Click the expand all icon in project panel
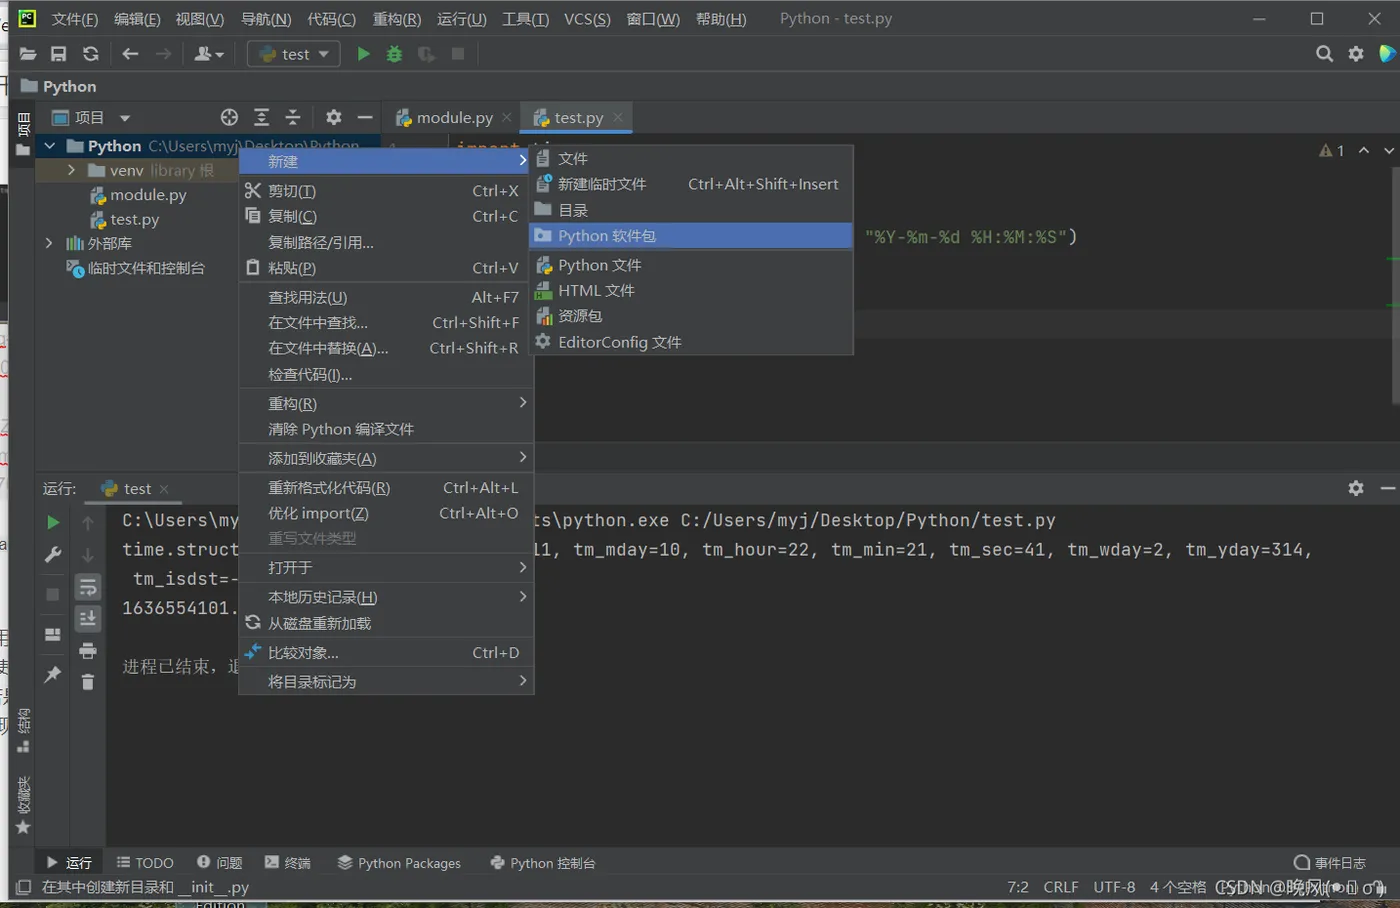The width and height of the screenshot is (1400, 908). [261, 117]
